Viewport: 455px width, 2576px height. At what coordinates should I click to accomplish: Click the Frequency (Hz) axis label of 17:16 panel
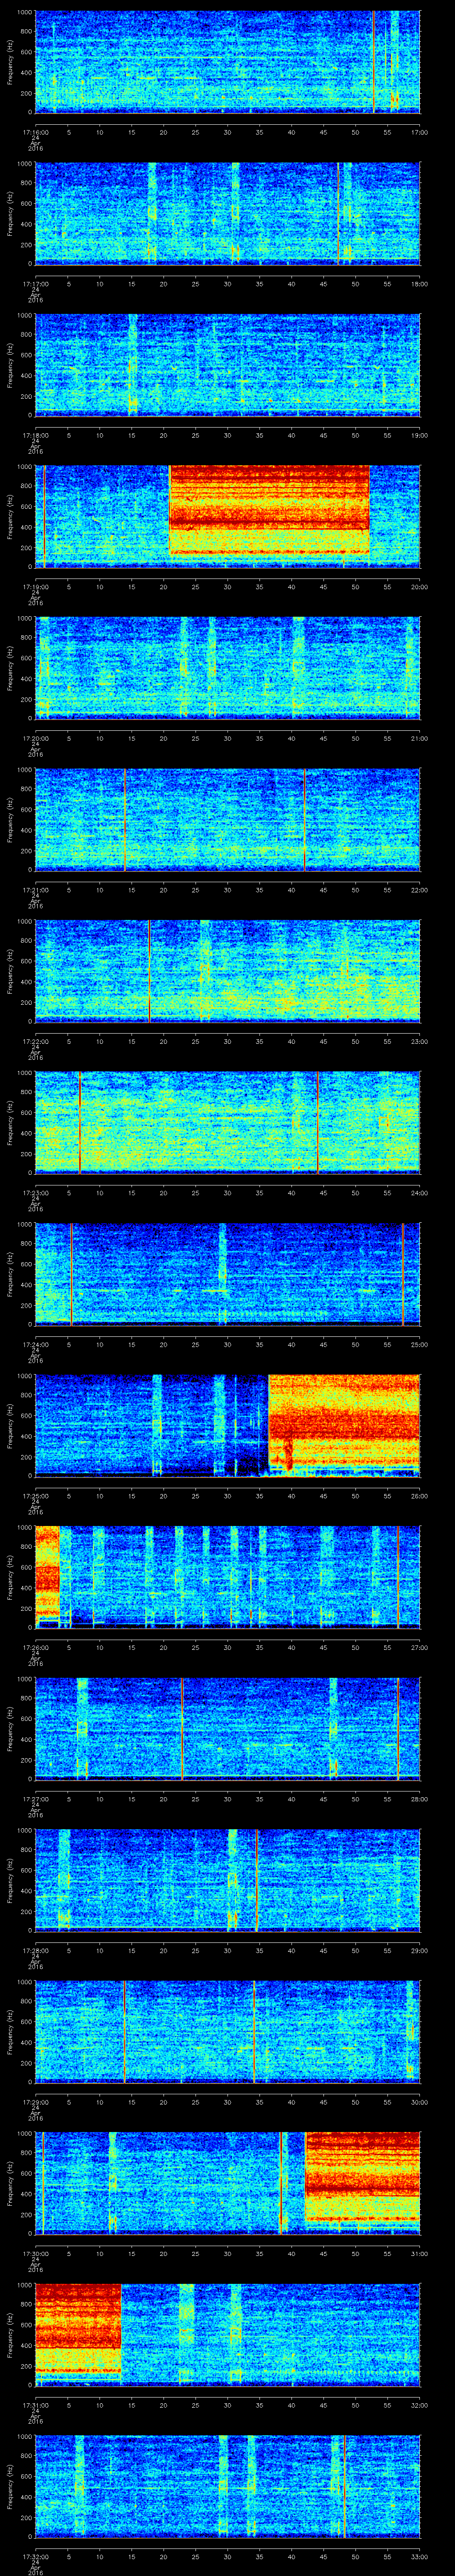(x=10, y=63)
